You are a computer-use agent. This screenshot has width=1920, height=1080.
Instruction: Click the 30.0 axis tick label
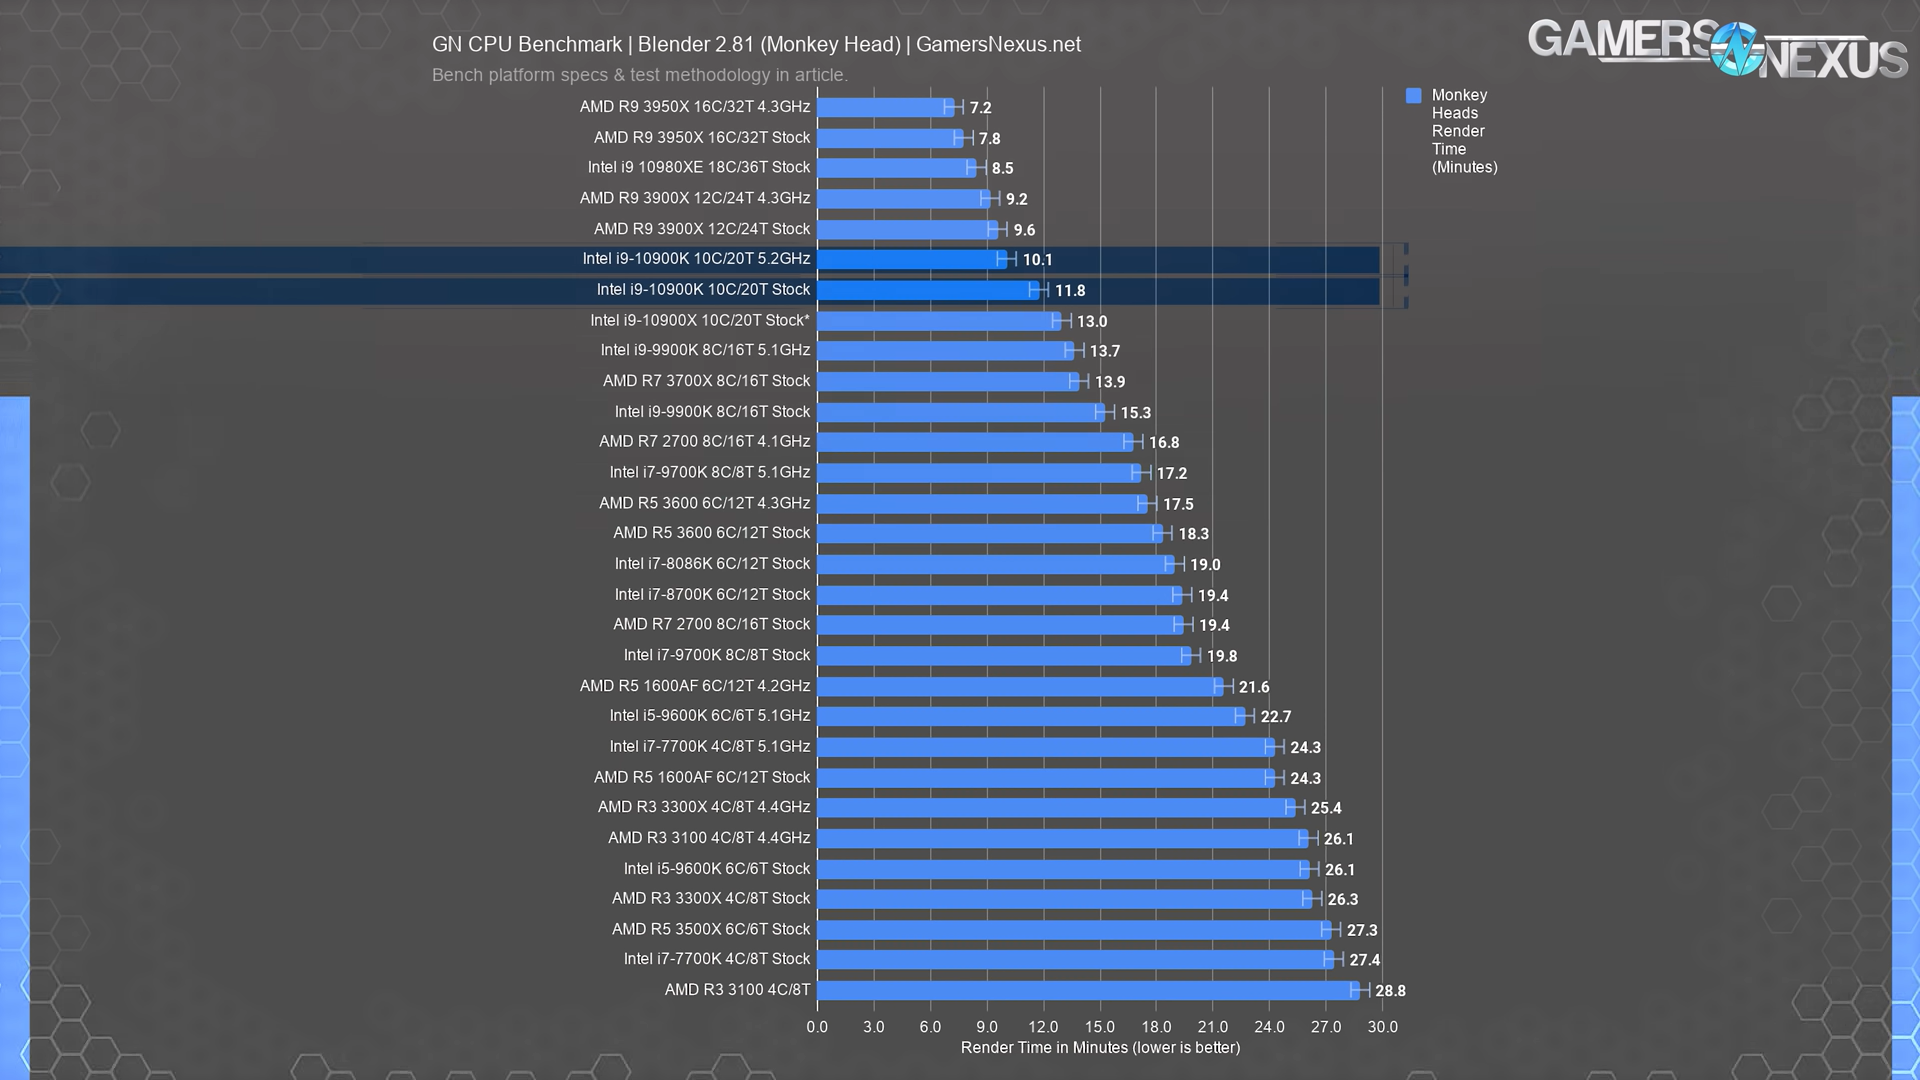[1382, 1027]
